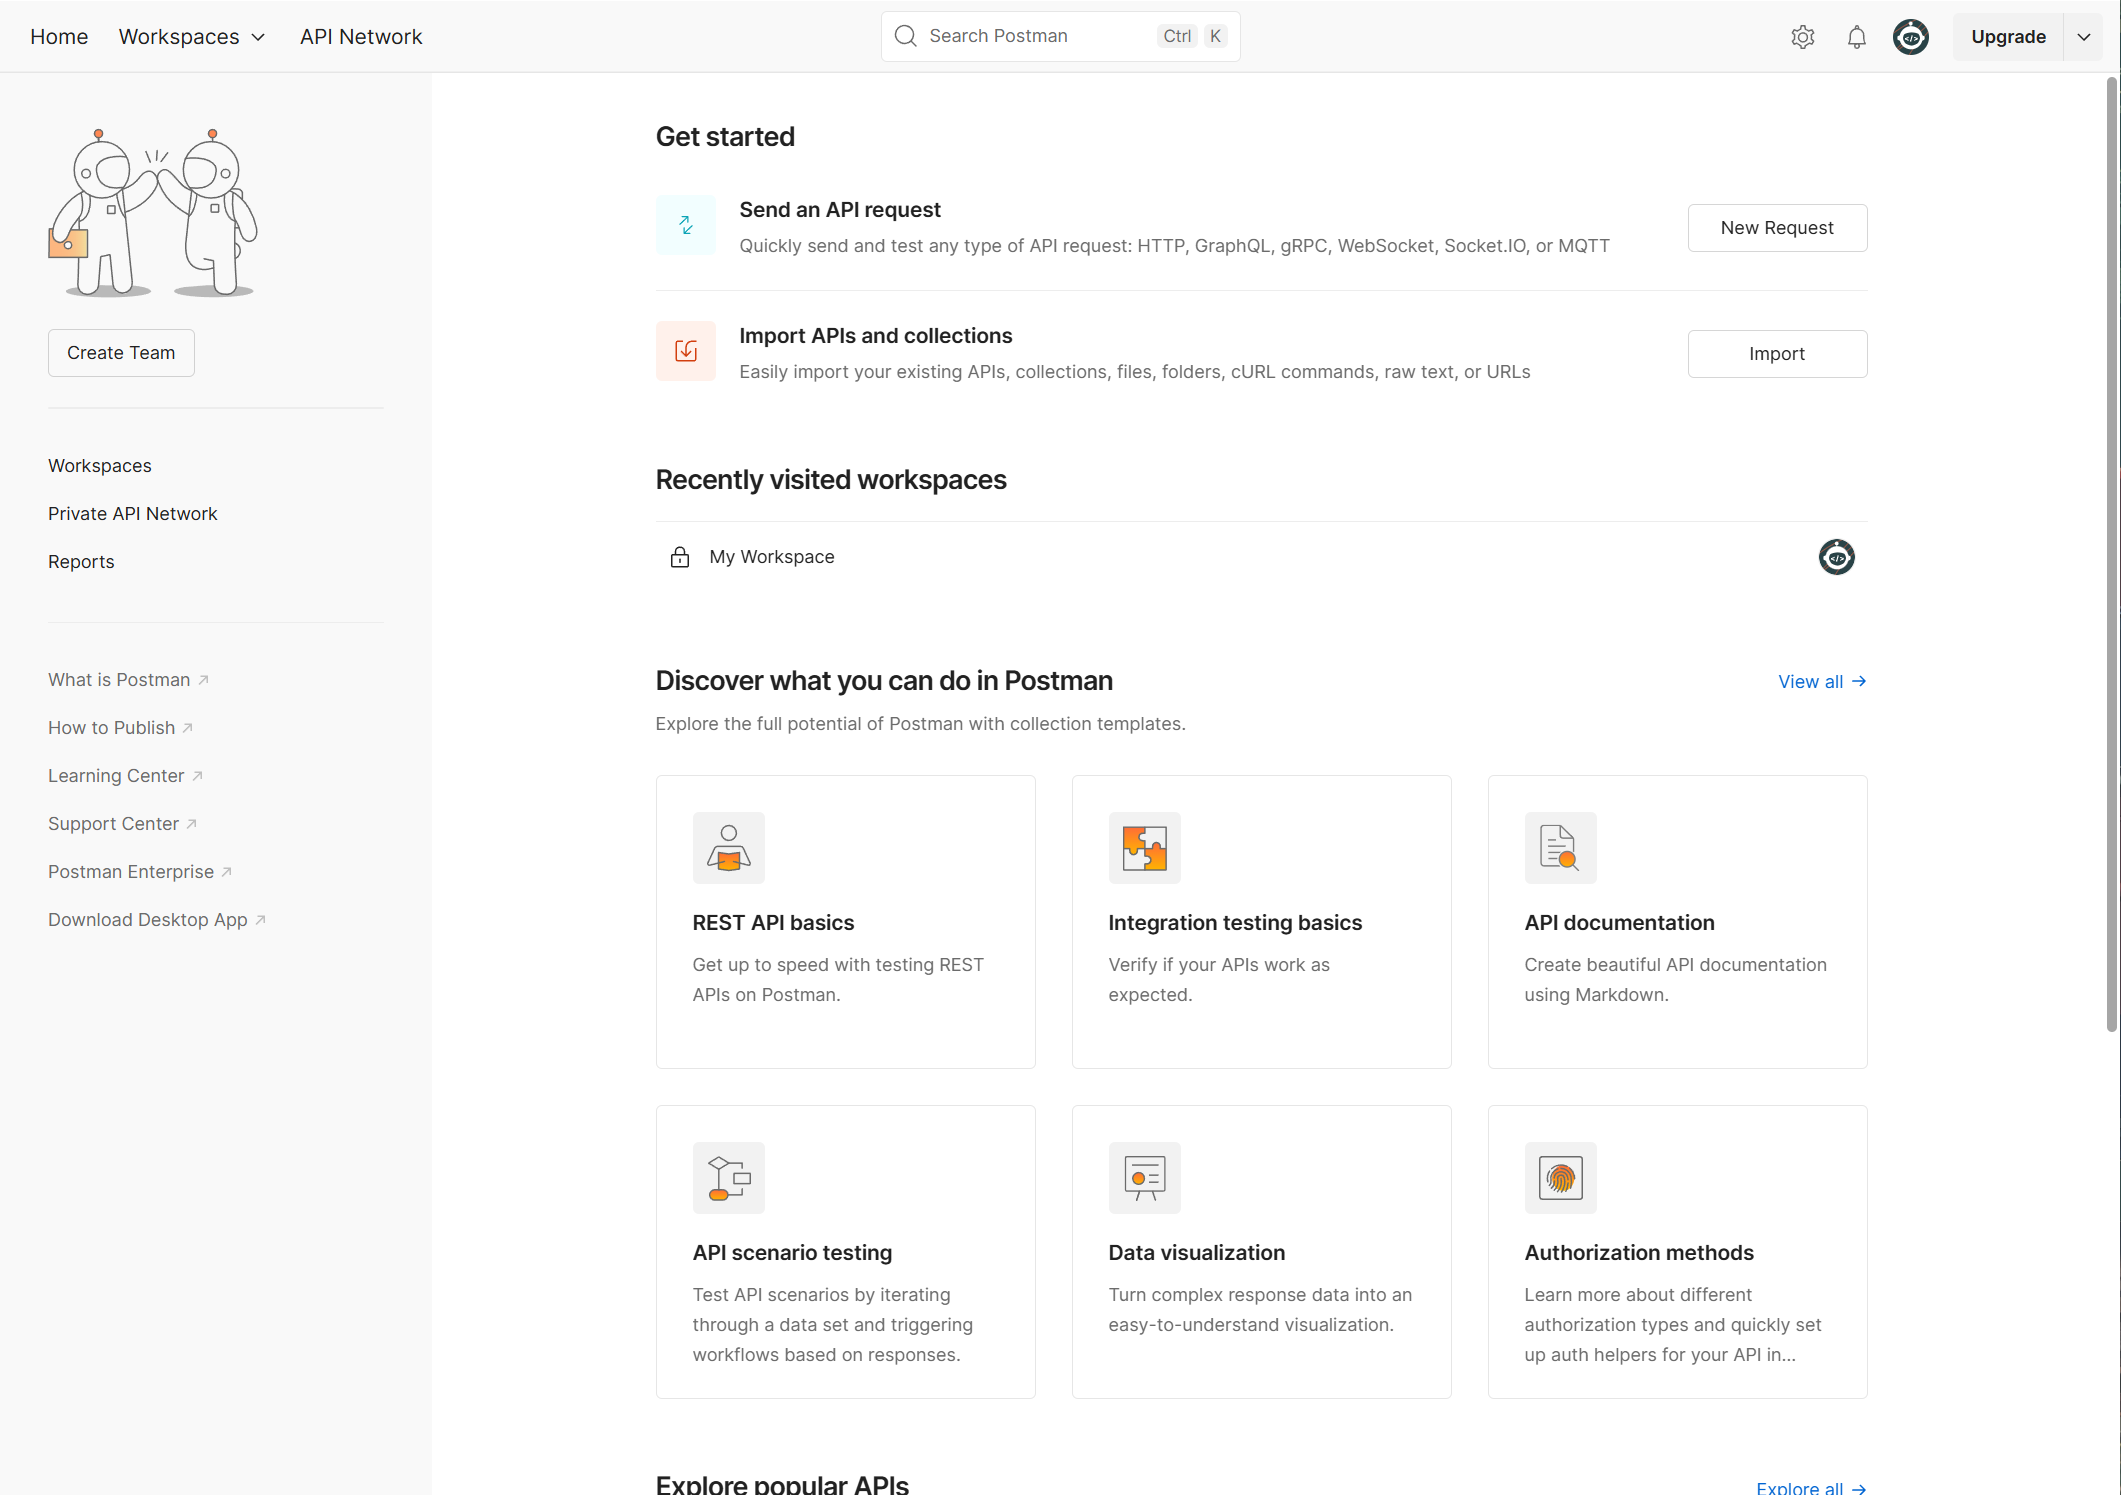The width and height of the screenshot is (2121, 1495).
Task: Open the Reports link in the sidebar
Action: point(81,562)
